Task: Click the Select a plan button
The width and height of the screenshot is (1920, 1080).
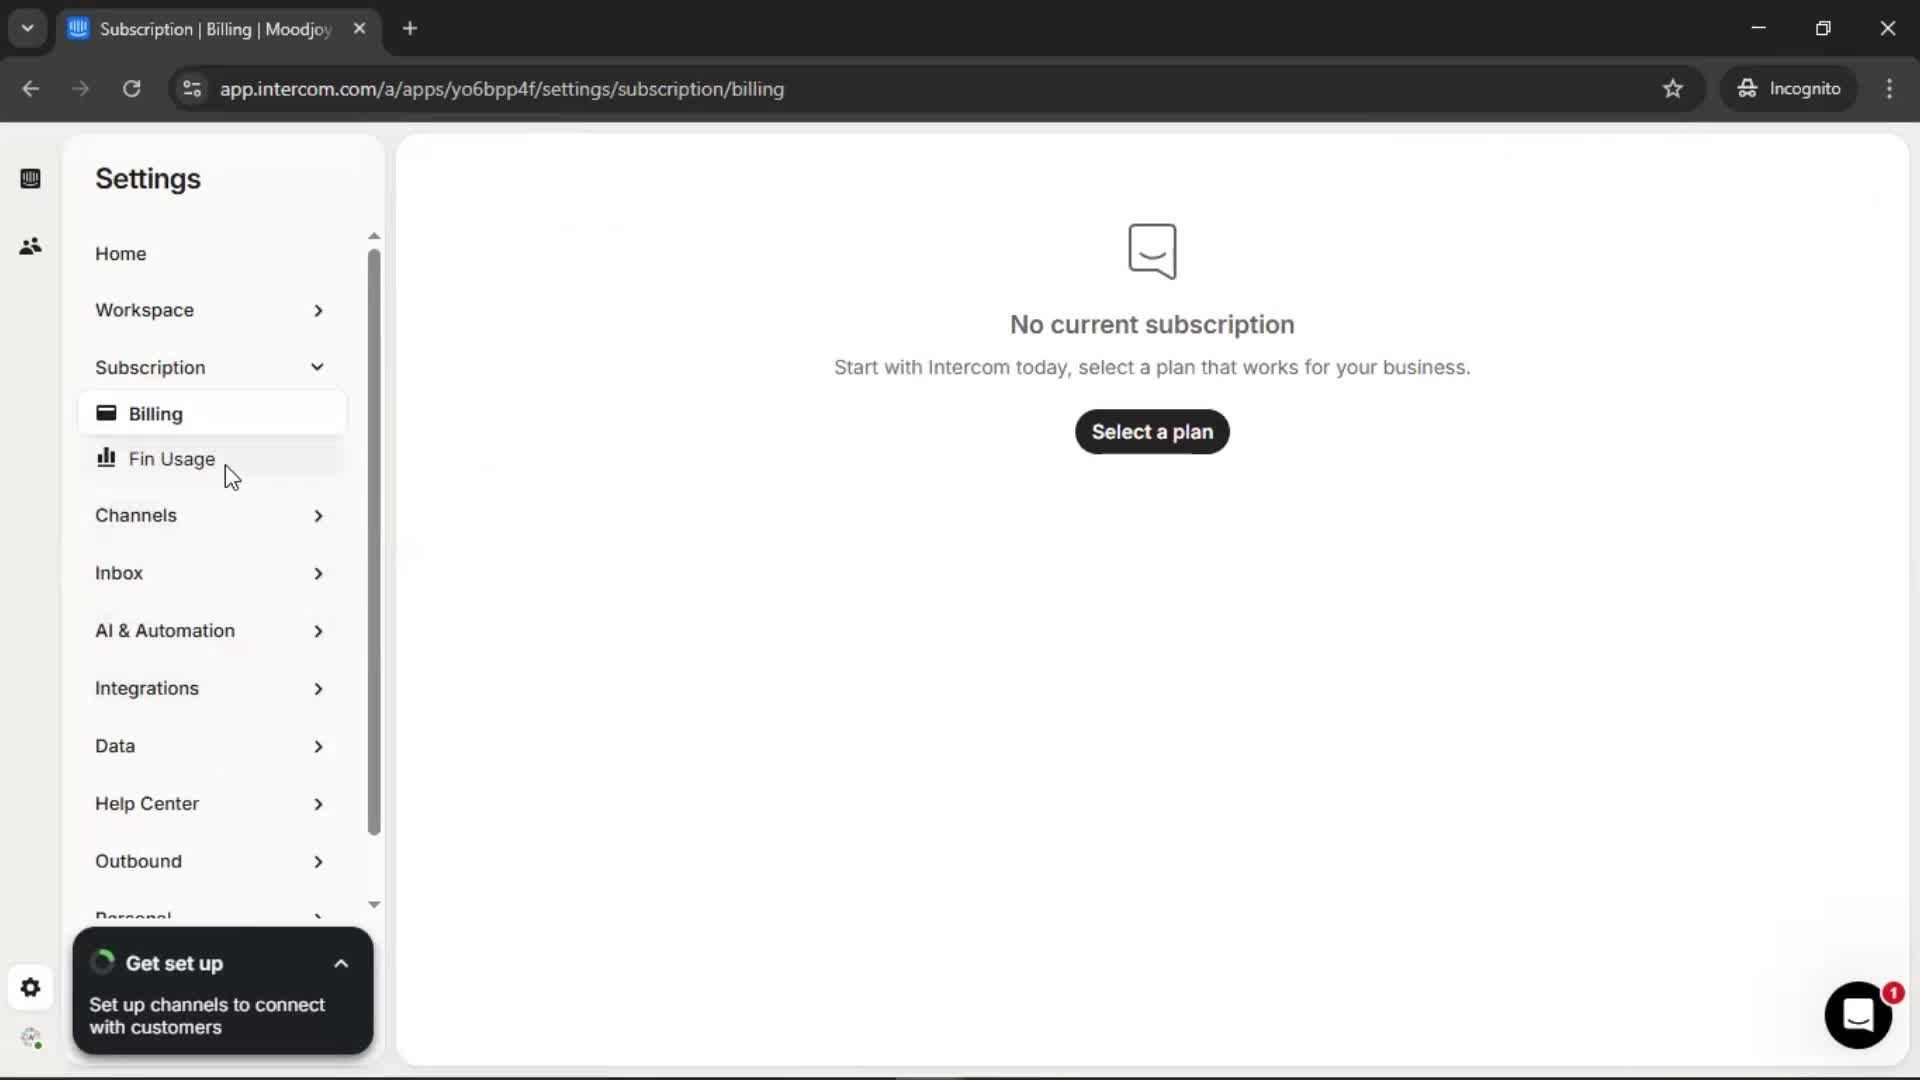Action: point(1152,432)
